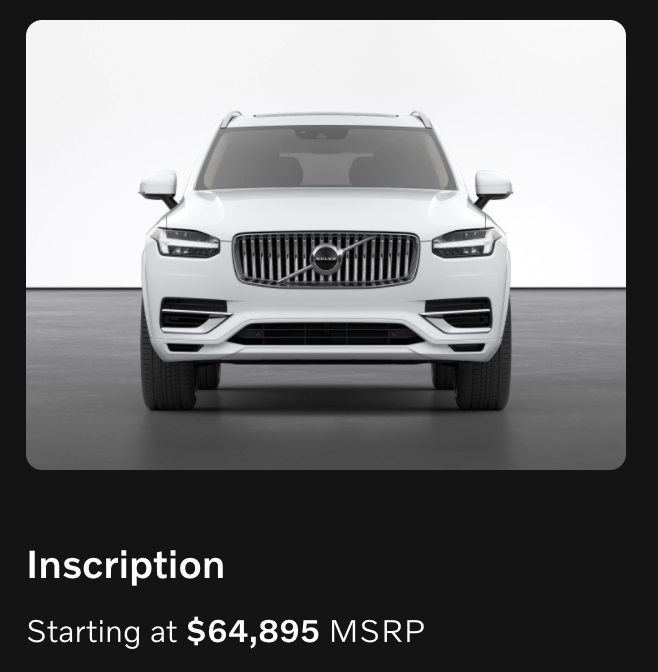Click the chrome vertical-bar front grille
This screenshot has height=672, width=658.
(326, 260)
